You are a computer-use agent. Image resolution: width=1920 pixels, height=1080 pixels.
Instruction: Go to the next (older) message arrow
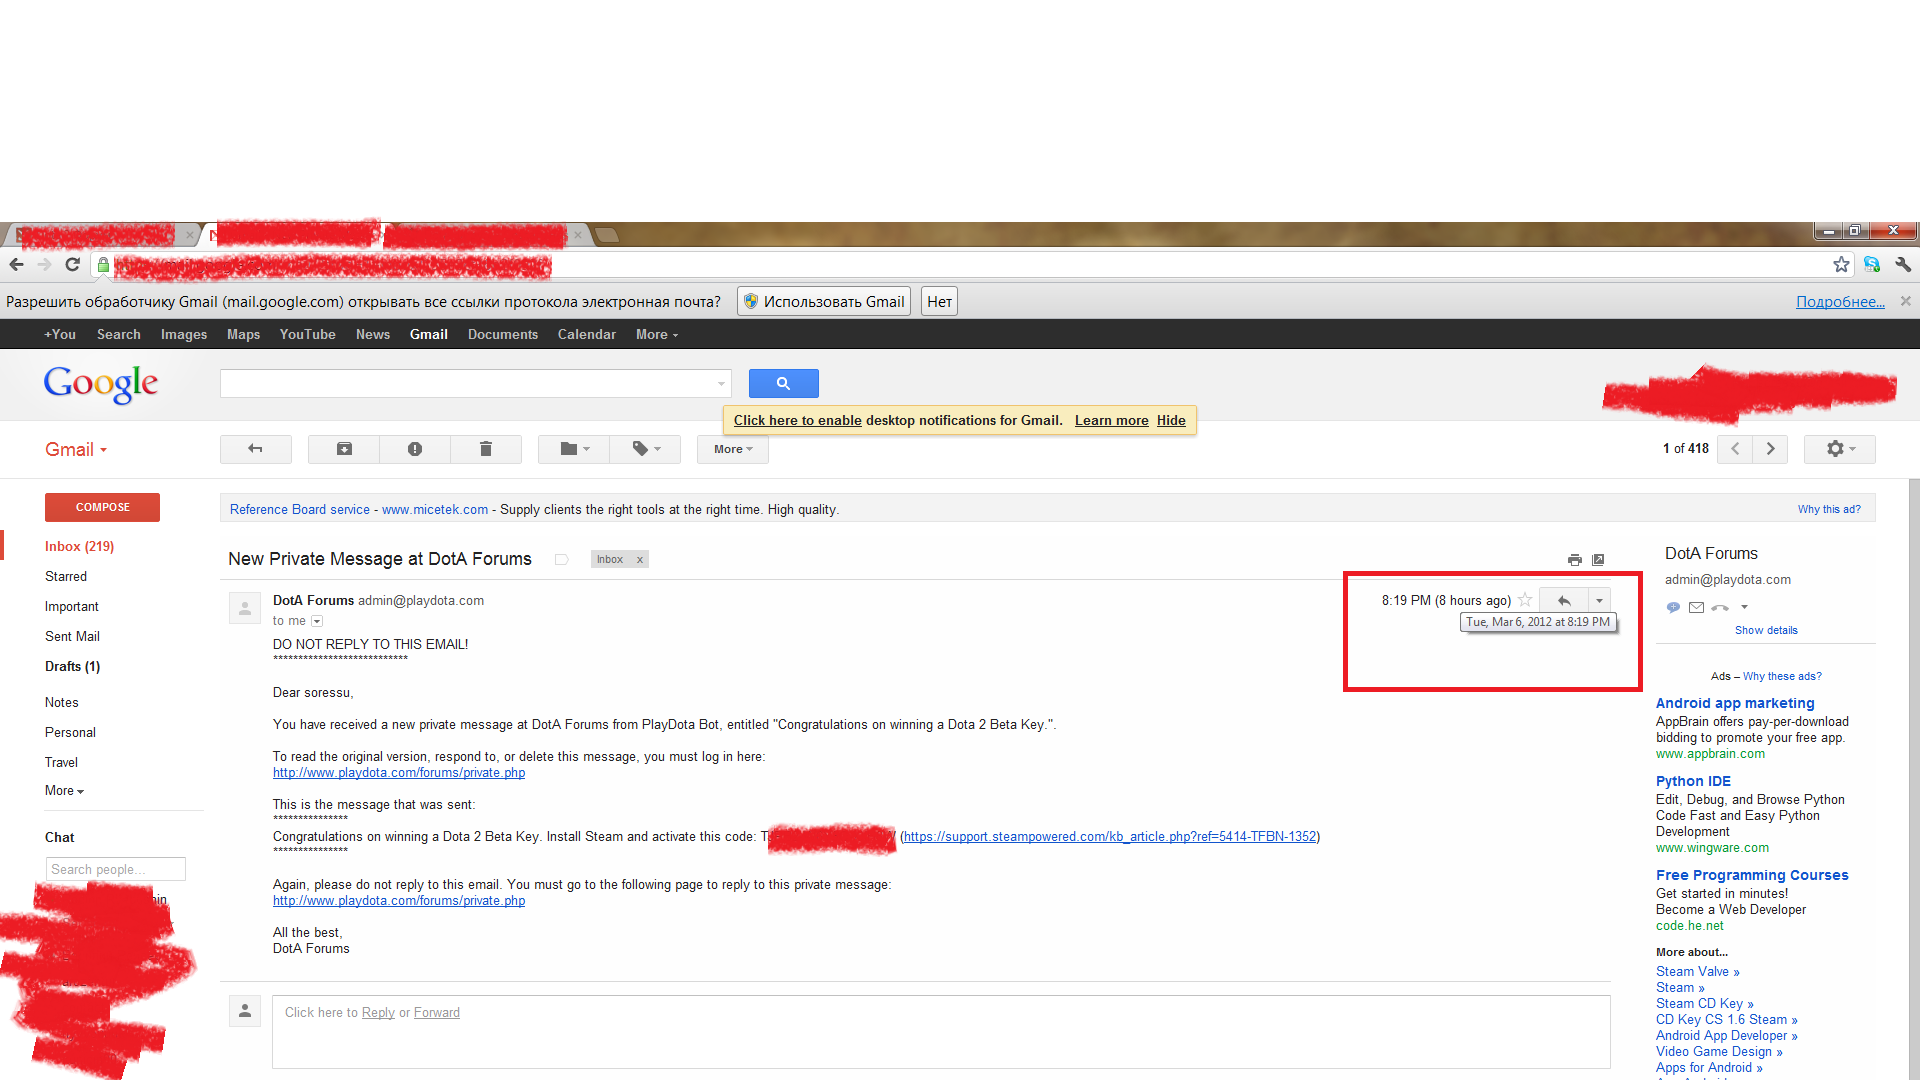pos(1770,449)
